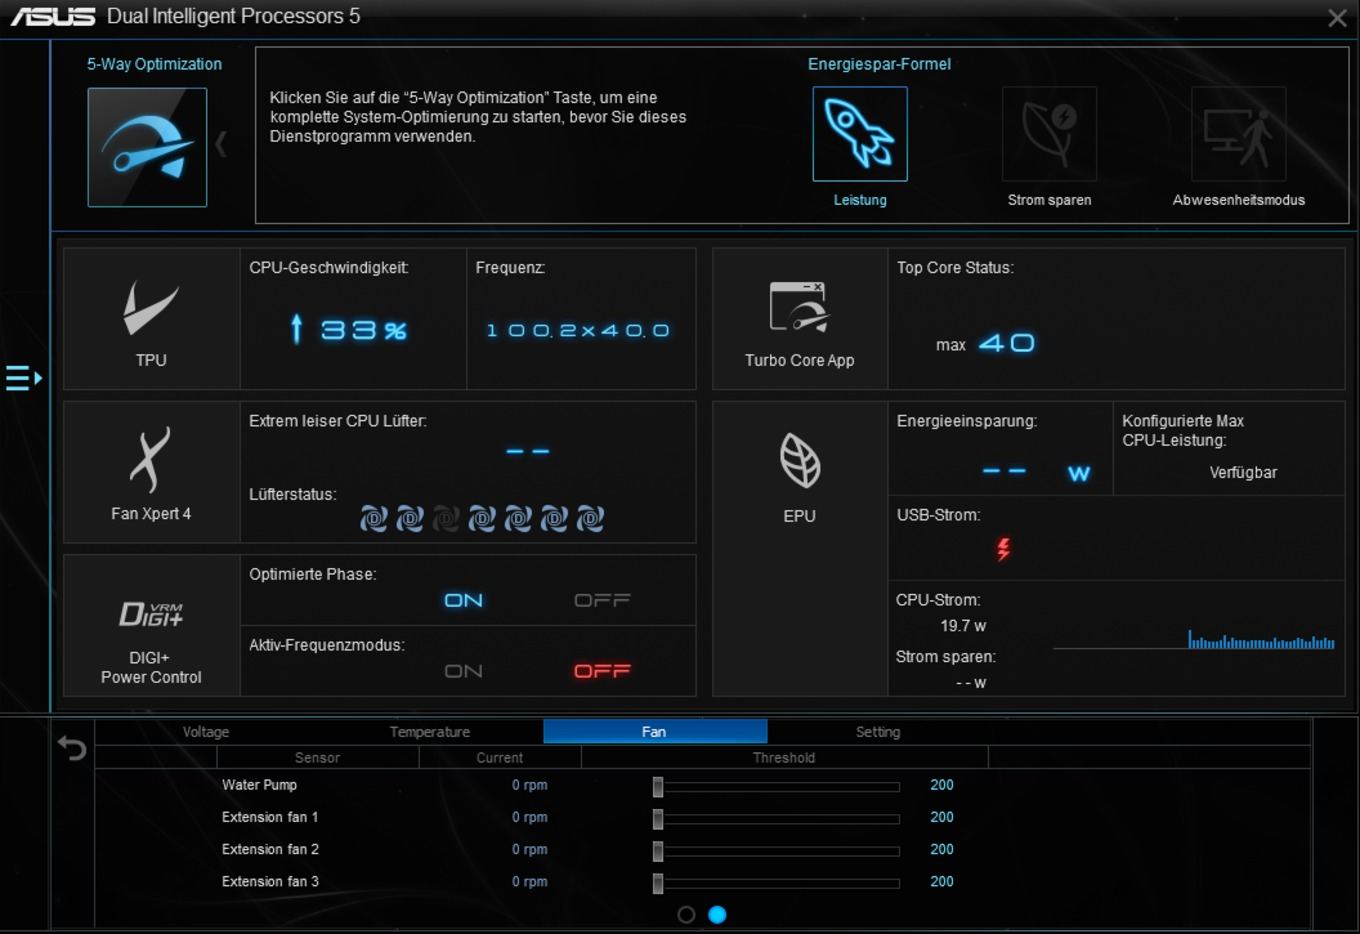Click the Current column header
1360x934 pixels.
click(500, 758)
